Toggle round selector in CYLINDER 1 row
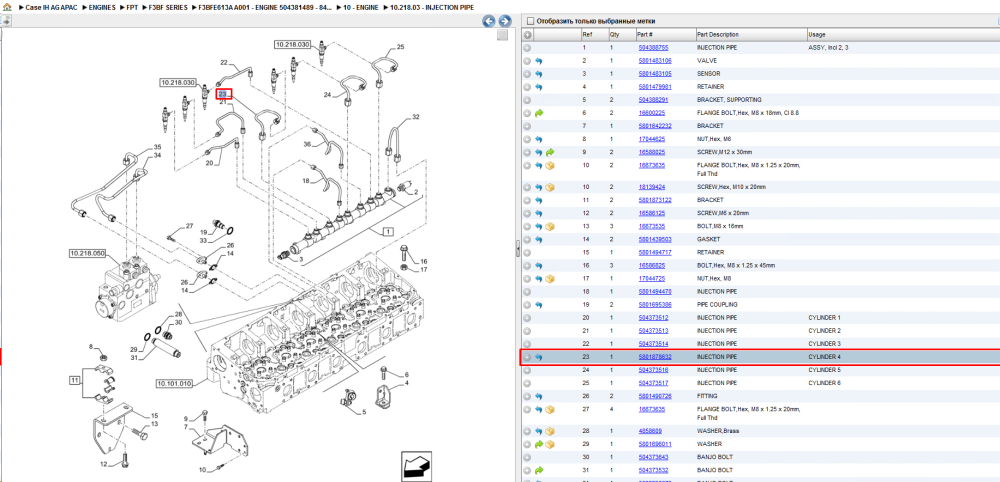 [x=527, y=318]
